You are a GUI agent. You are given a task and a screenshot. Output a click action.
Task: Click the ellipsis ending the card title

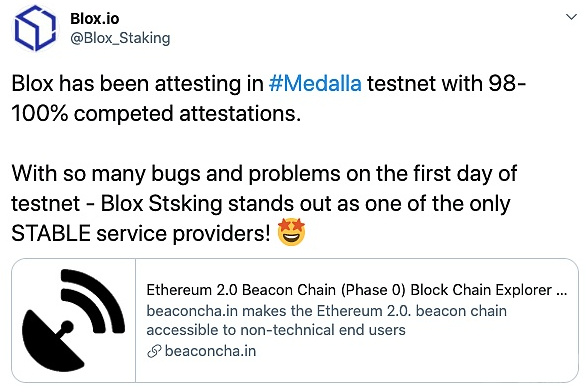(x=562, y=290)
